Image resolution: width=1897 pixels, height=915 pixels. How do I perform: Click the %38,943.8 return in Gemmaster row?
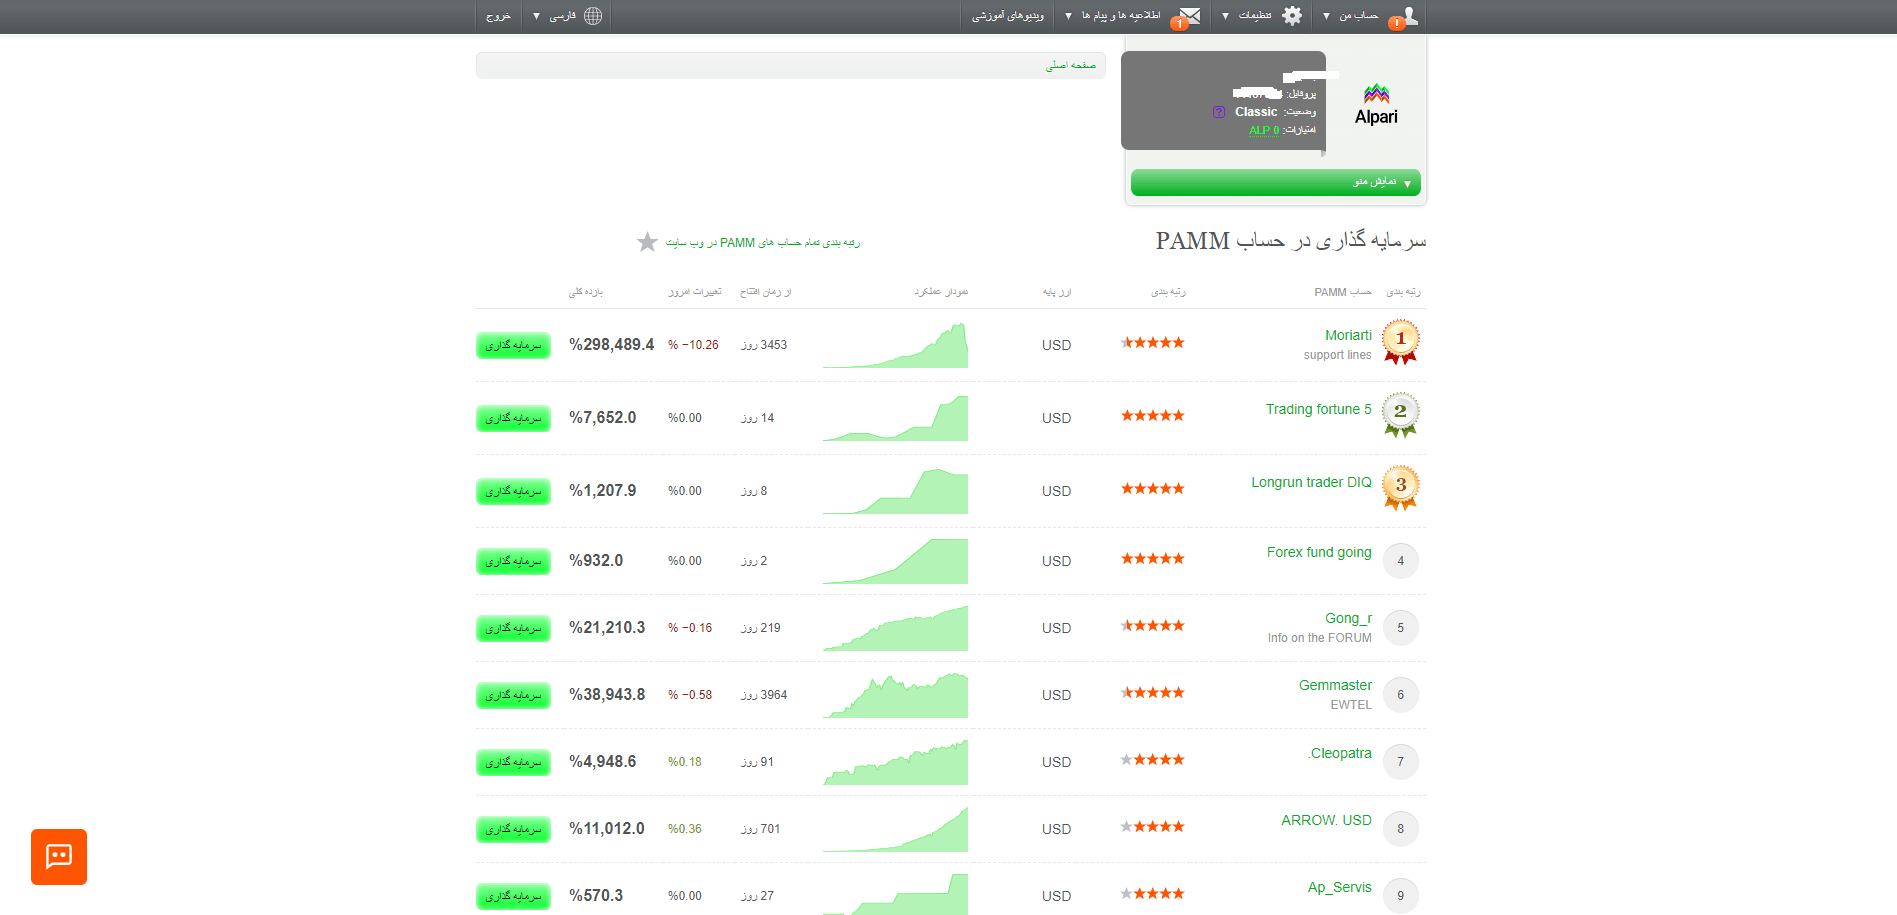607,695
